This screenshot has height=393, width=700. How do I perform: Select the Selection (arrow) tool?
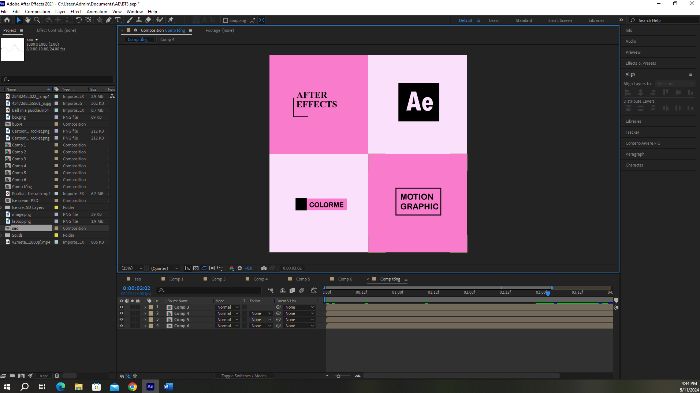(18, 20)
